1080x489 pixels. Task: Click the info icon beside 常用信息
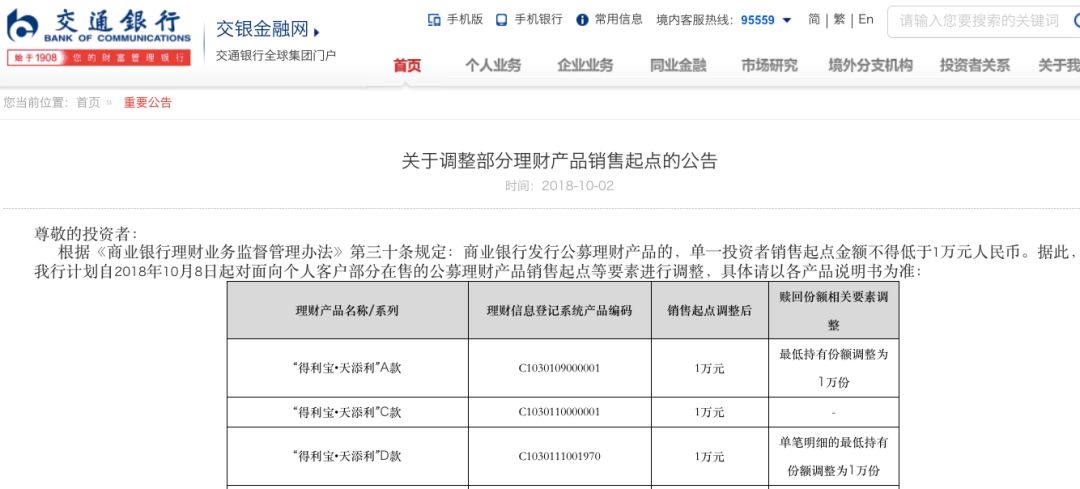pyautogui.click(x=583, y=20)
